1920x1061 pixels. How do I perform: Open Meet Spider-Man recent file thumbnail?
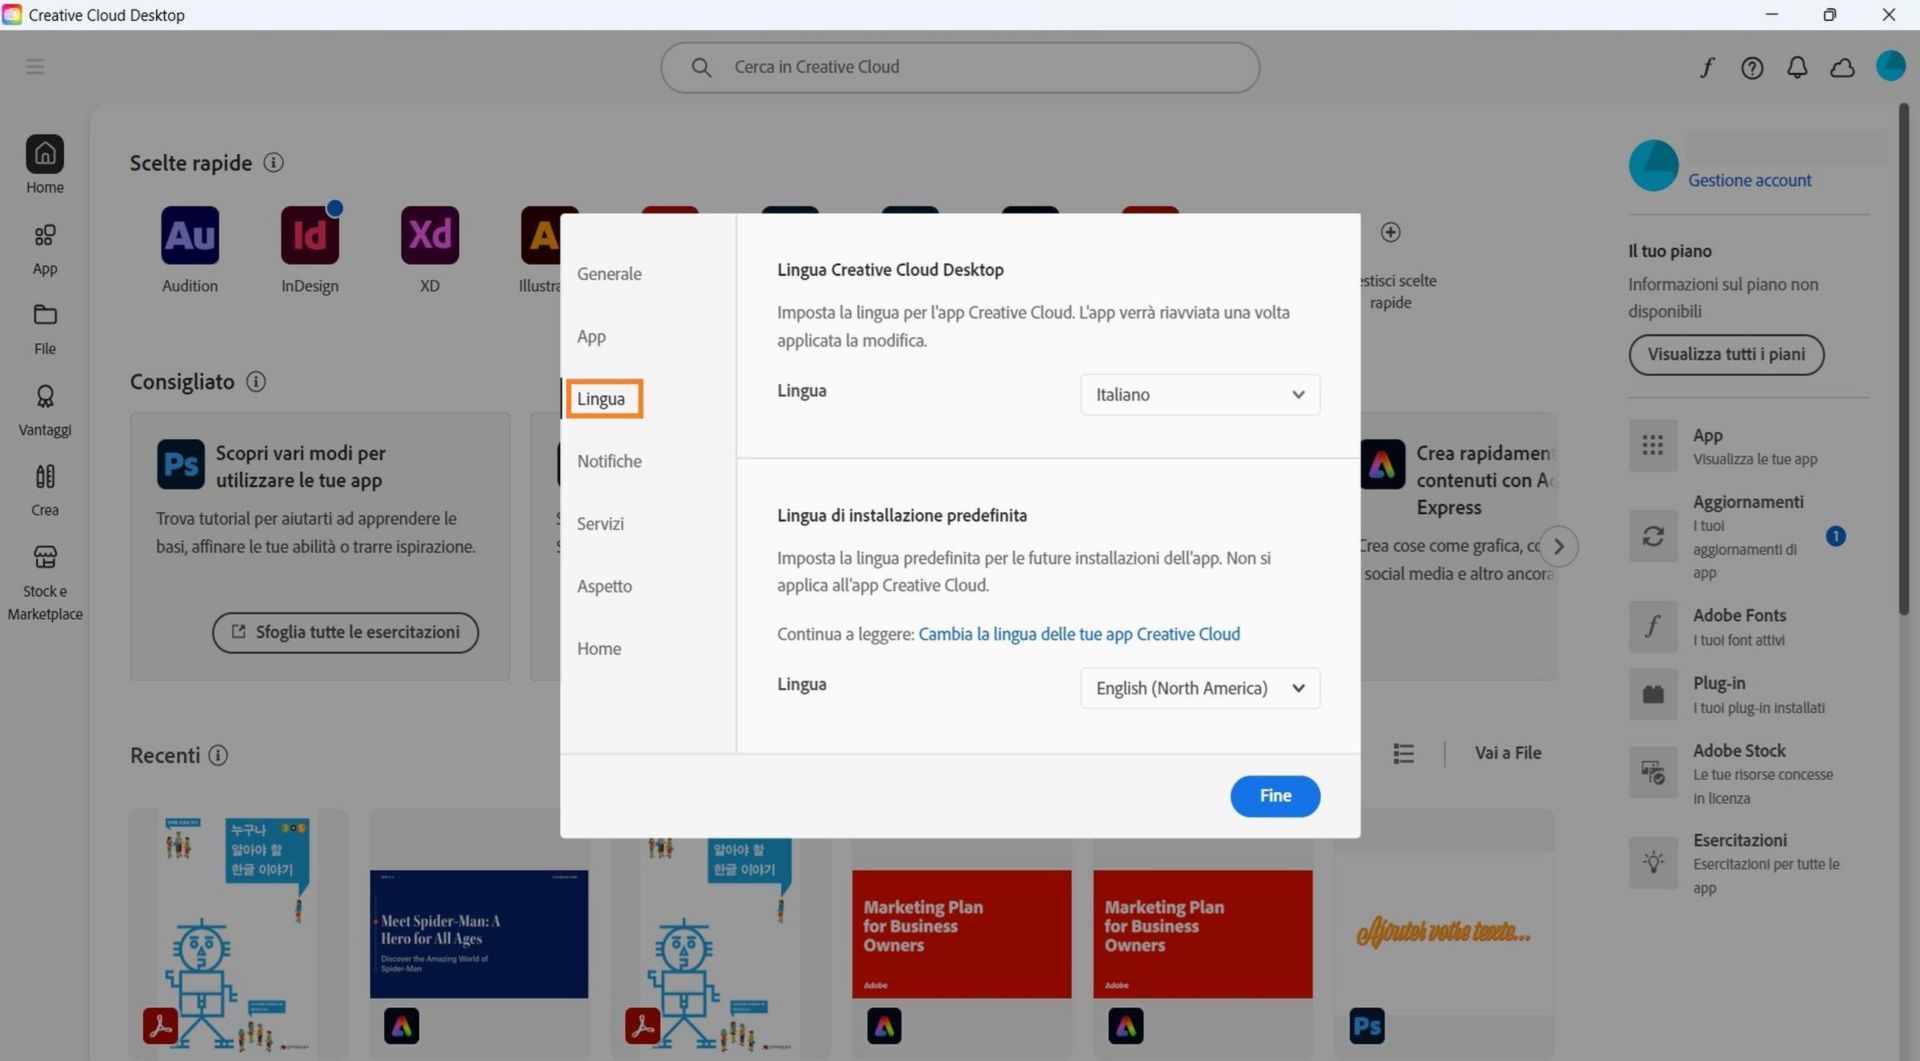click(x=479, y=934)
